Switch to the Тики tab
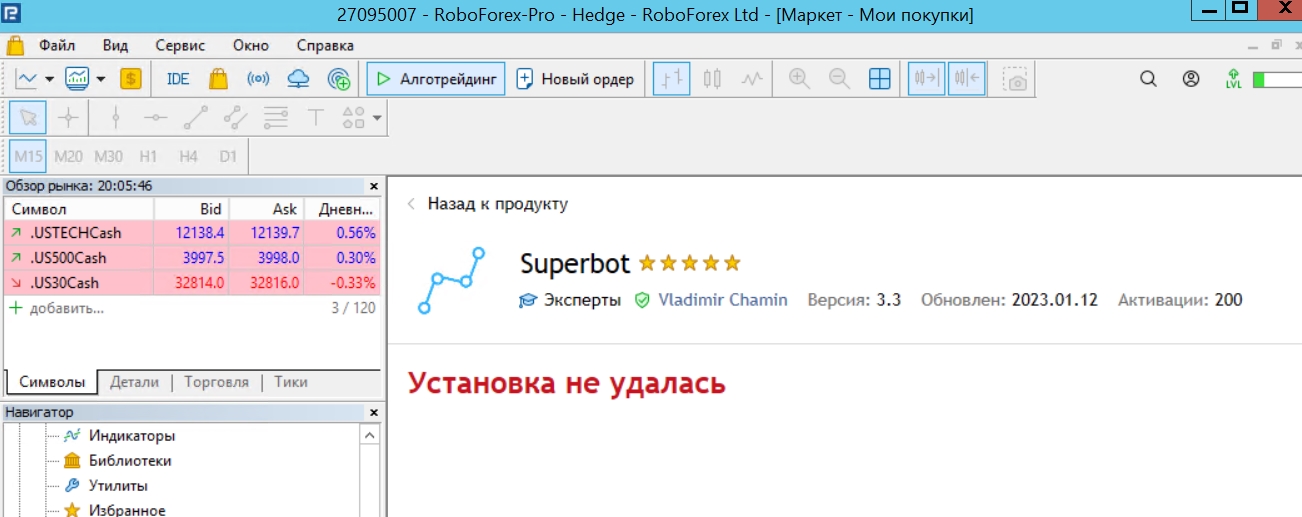 click(x=291, y=382)
